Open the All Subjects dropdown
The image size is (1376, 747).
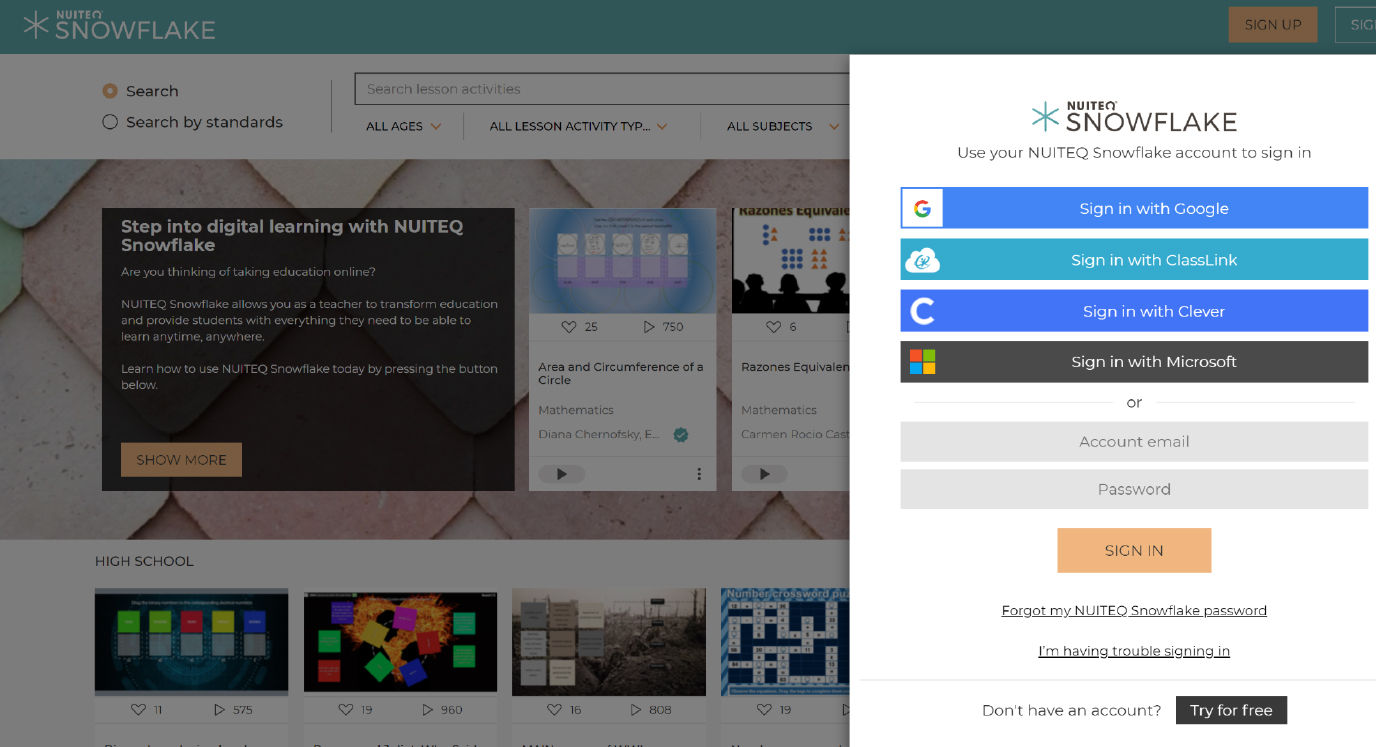coord(782,127)
